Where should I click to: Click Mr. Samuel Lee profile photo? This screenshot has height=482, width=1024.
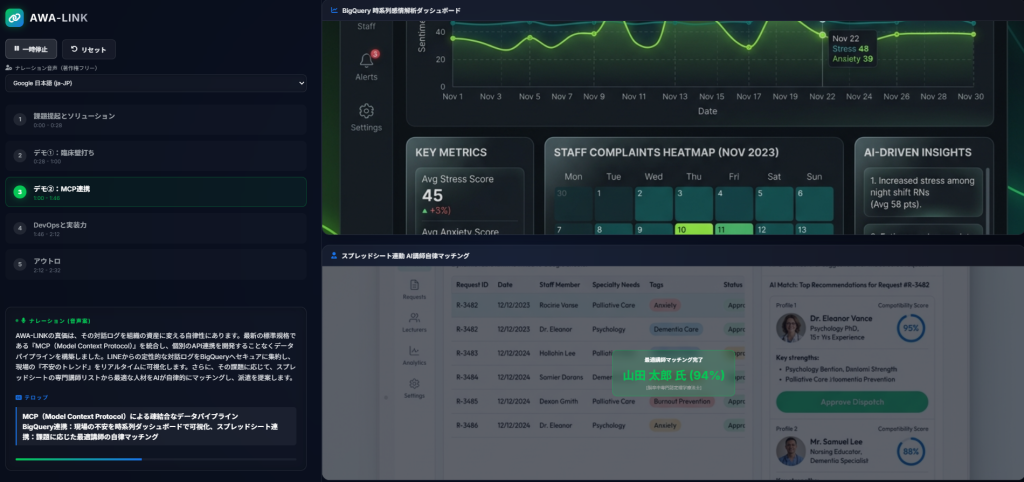click(x=790, y=451)
